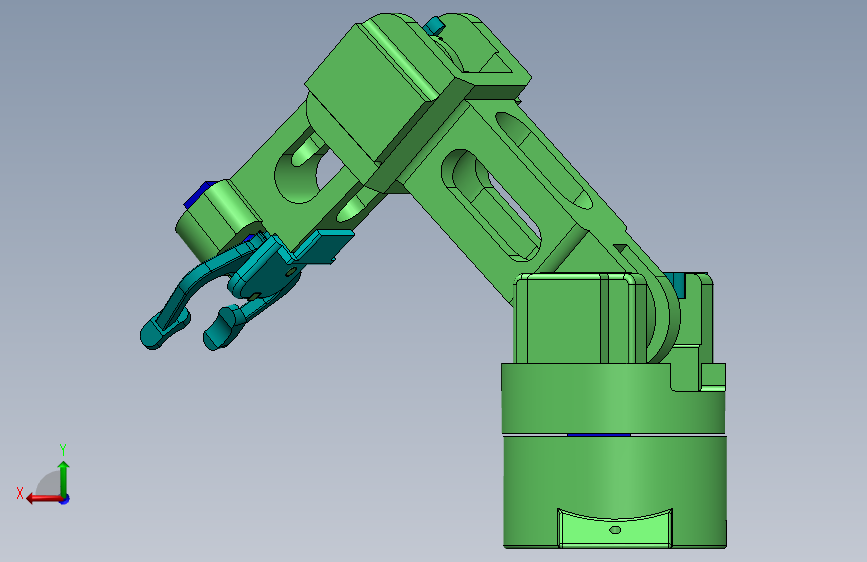Click the green Y axis arrow of the triad
The image size is (867, 562).
coord(64,478)
